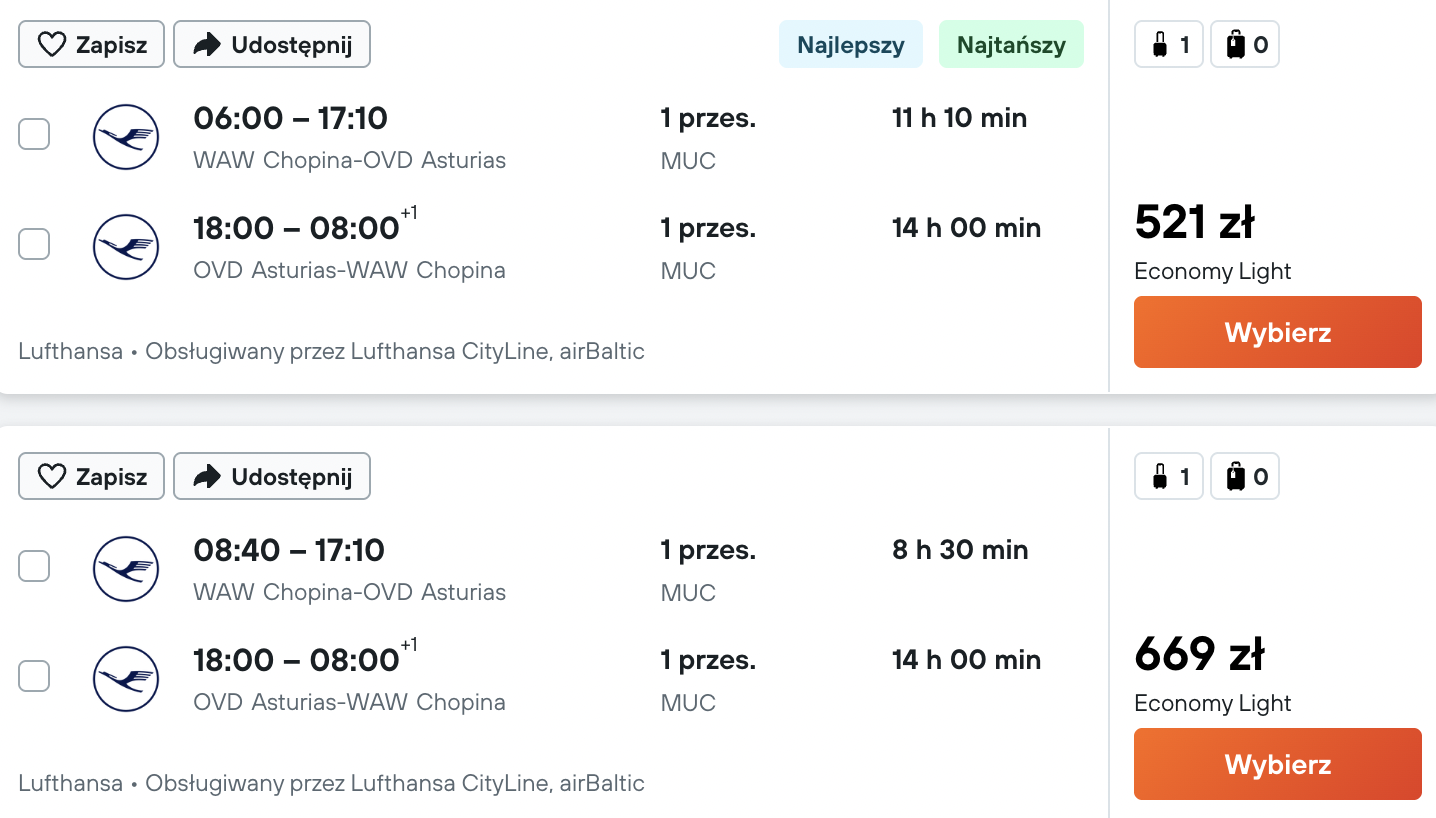Choose the 521 zł offer with Wybierz
This screenshot has height=818, width=1436.
[1278, 332]
